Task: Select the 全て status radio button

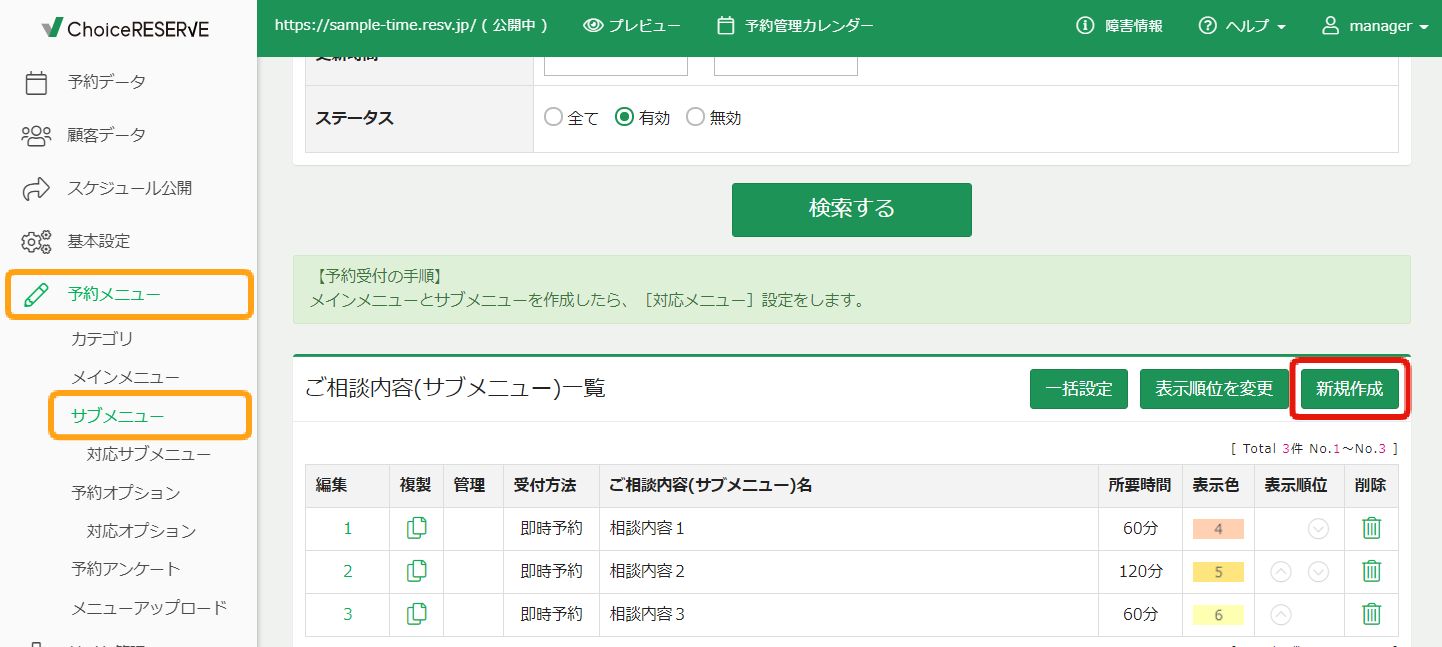Action: (553, 117)
